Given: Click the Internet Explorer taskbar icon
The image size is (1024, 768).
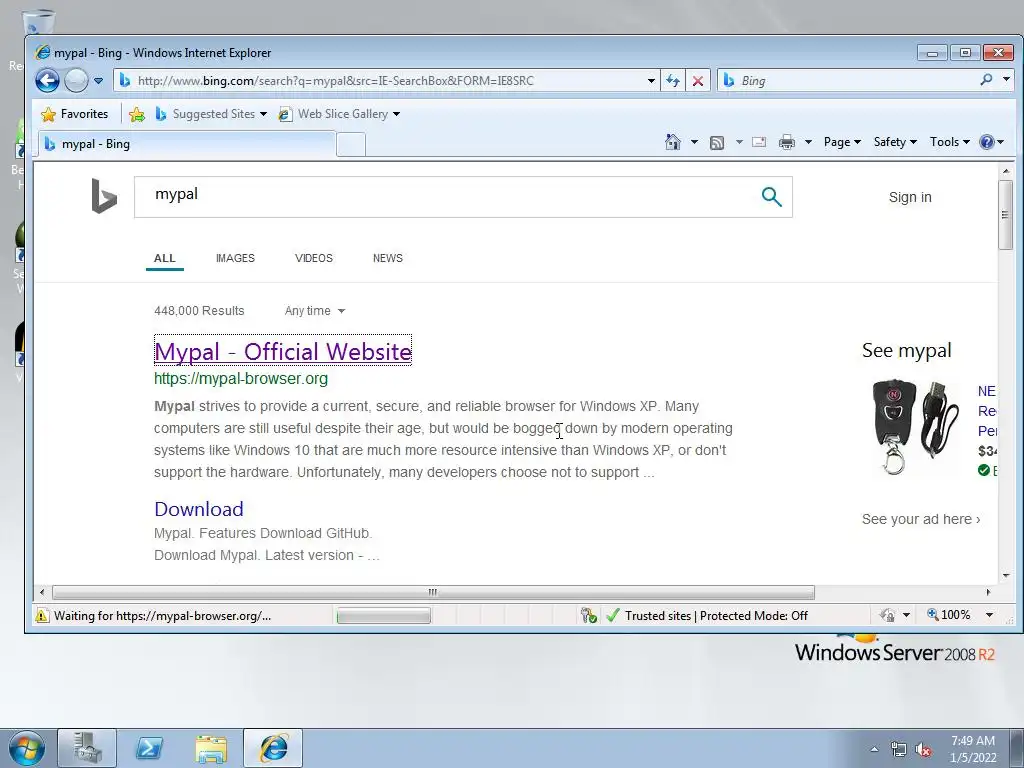Looking at the screenshot, I should point(273,748).
